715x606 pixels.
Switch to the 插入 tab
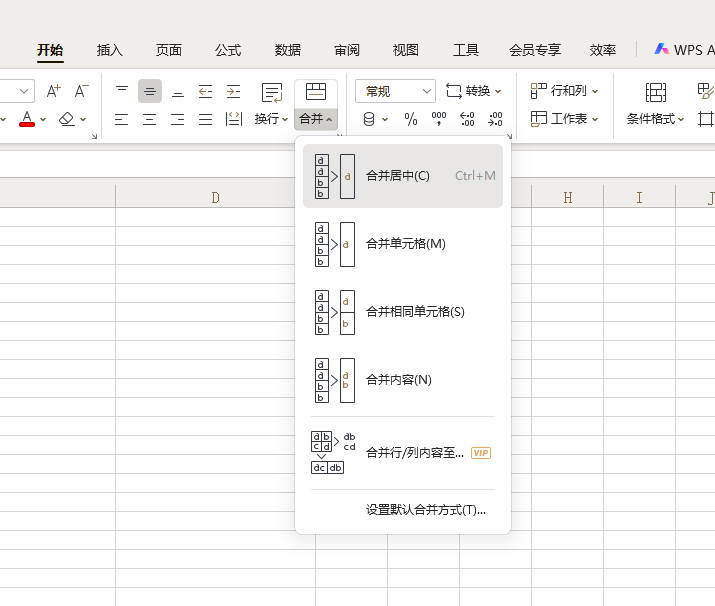click(109, 50)
